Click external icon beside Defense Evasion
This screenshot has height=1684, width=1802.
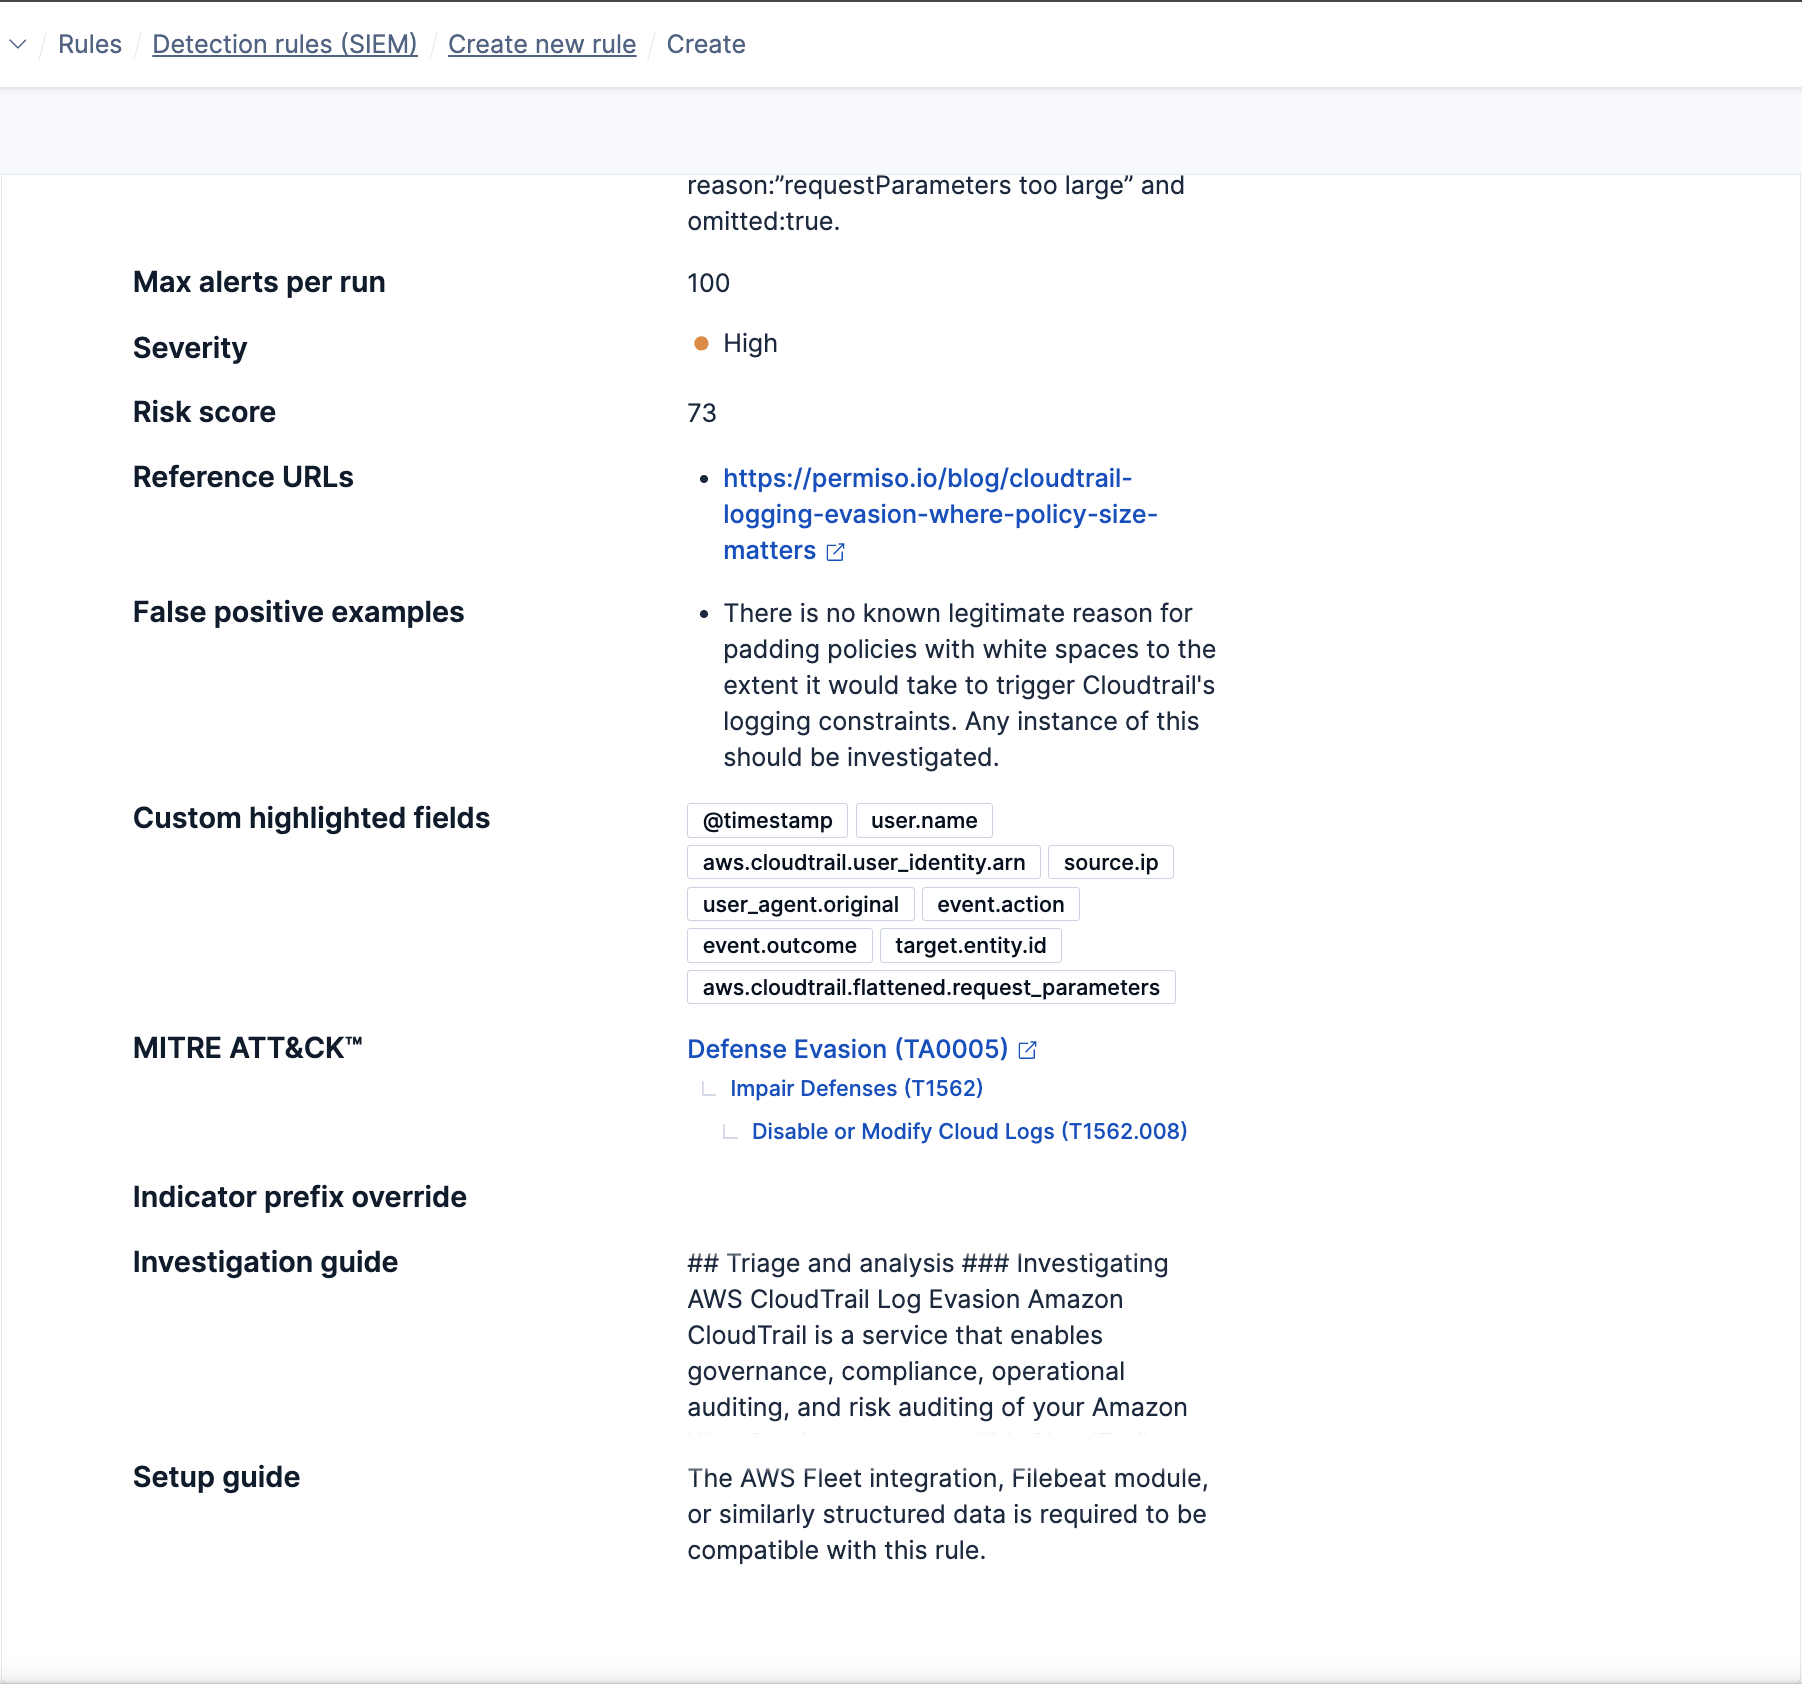coord(1027,1050)
